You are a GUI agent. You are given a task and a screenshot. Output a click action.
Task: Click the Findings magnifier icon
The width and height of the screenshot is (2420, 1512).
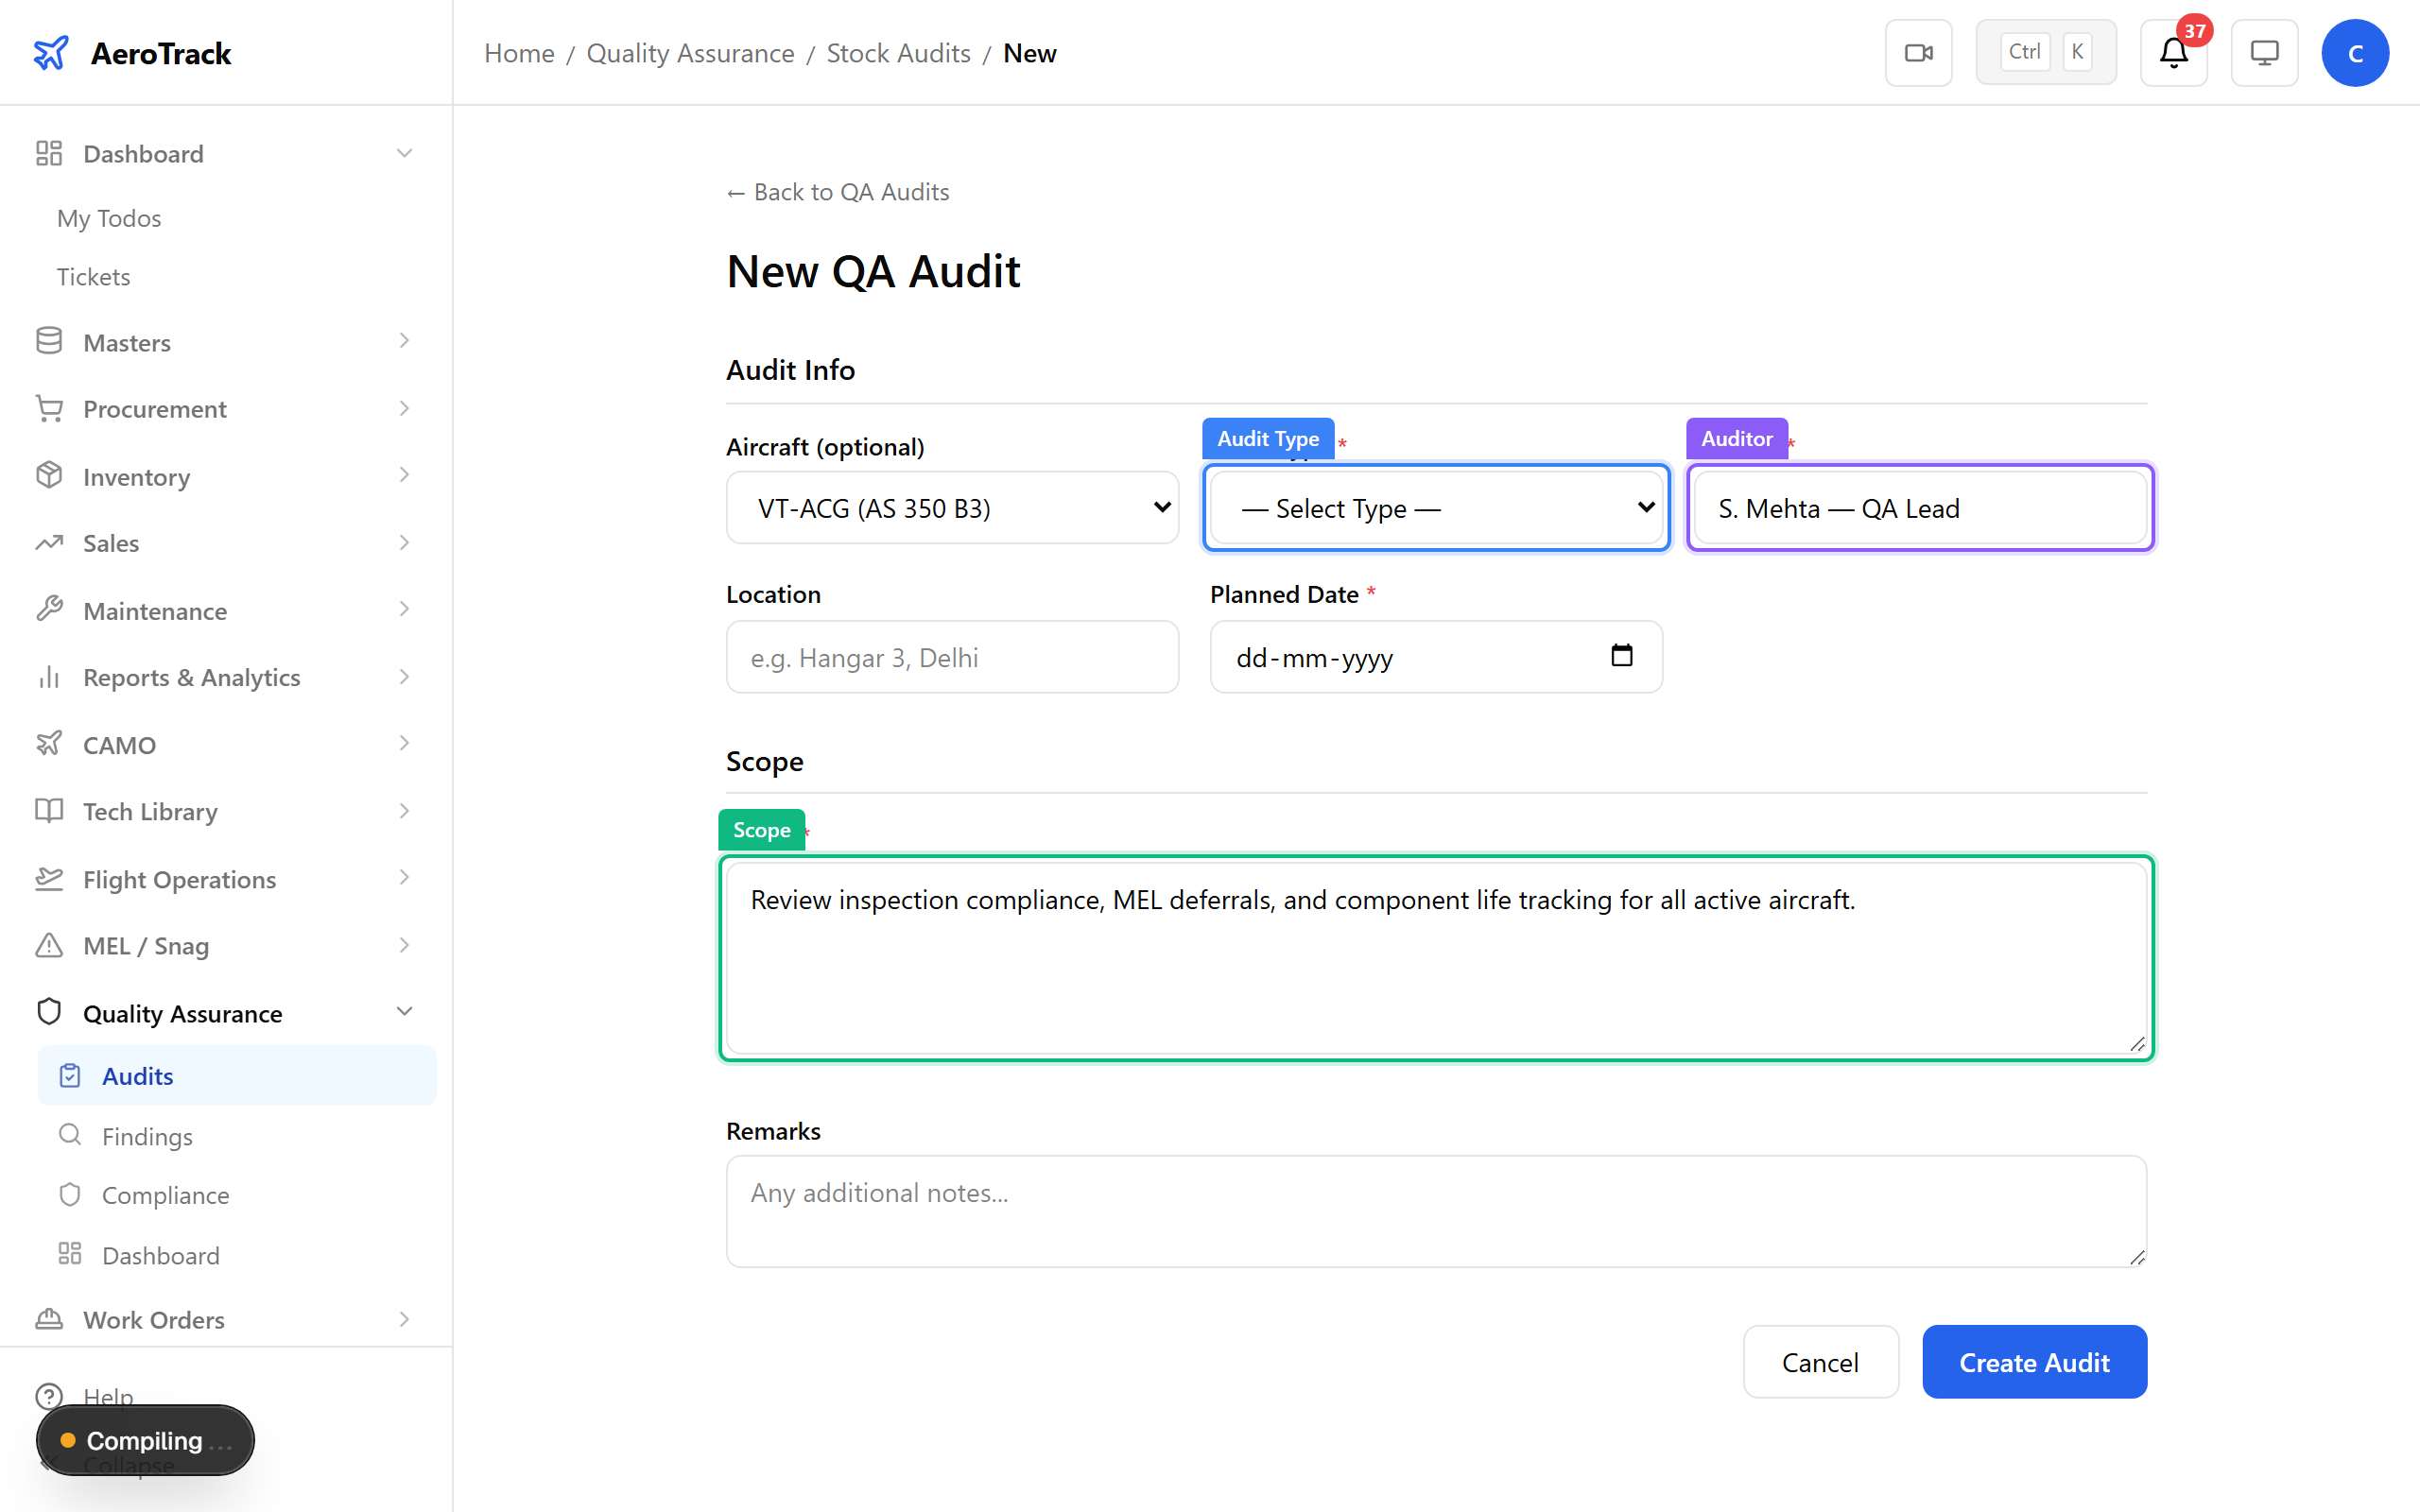[69, 1135]
